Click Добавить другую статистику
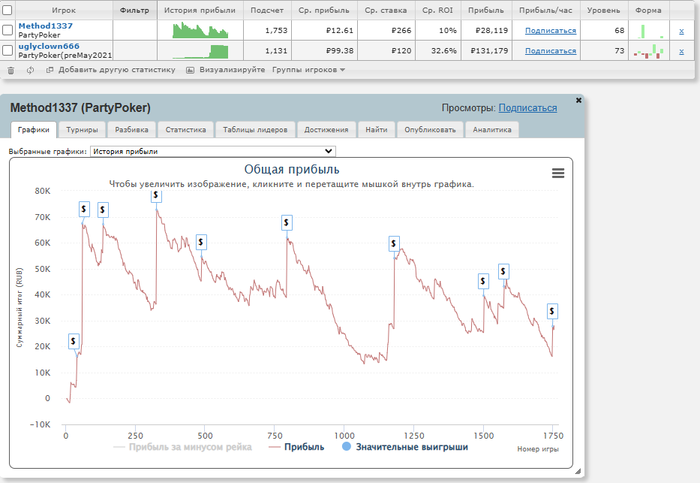The width and height of the screenshot is (700, 483). 111,70
